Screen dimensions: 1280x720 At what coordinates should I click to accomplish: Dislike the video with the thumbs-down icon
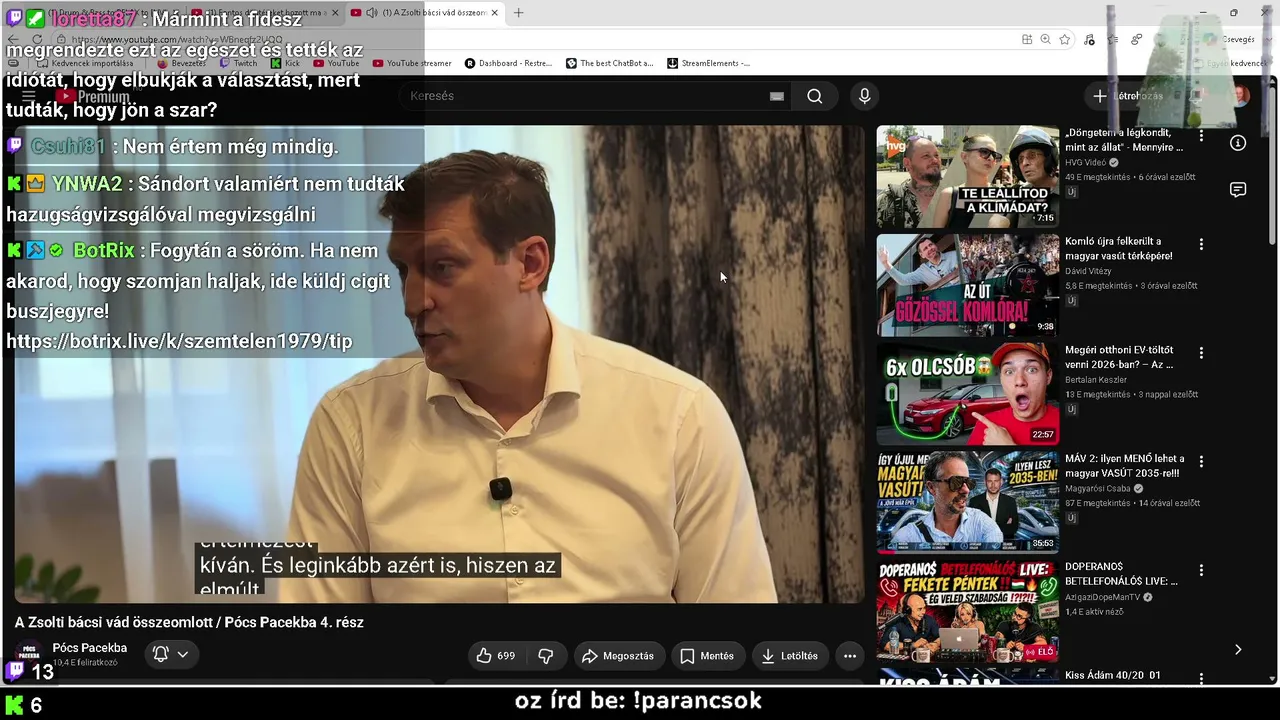(546, 656)
